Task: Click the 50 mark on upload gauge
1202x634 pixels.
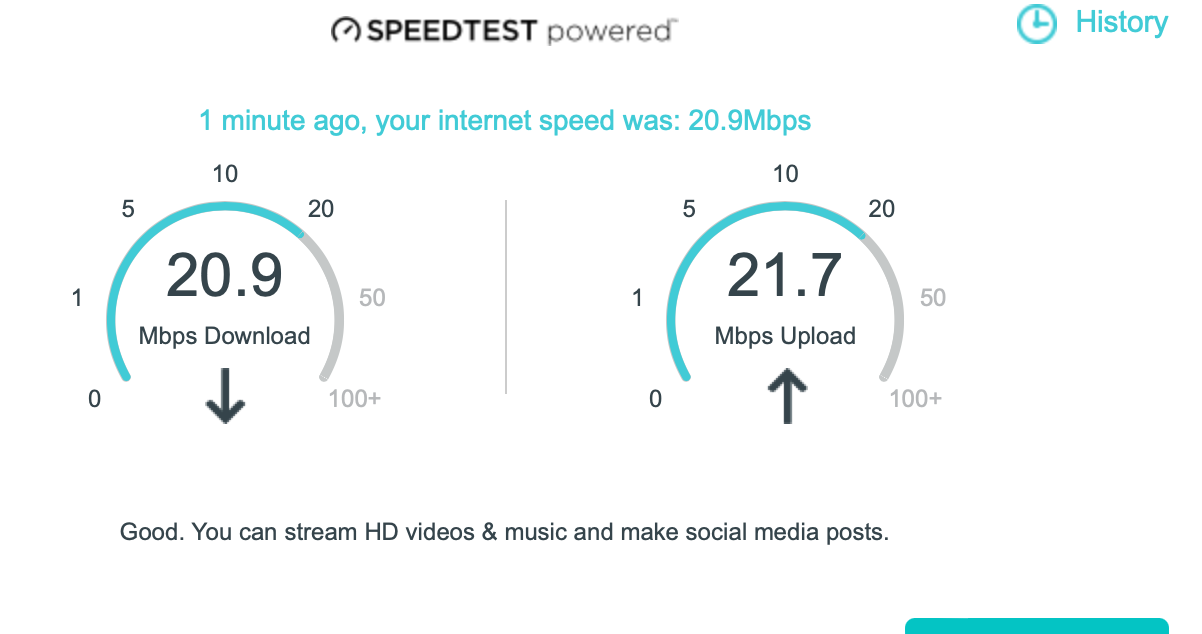Action: 933,298
